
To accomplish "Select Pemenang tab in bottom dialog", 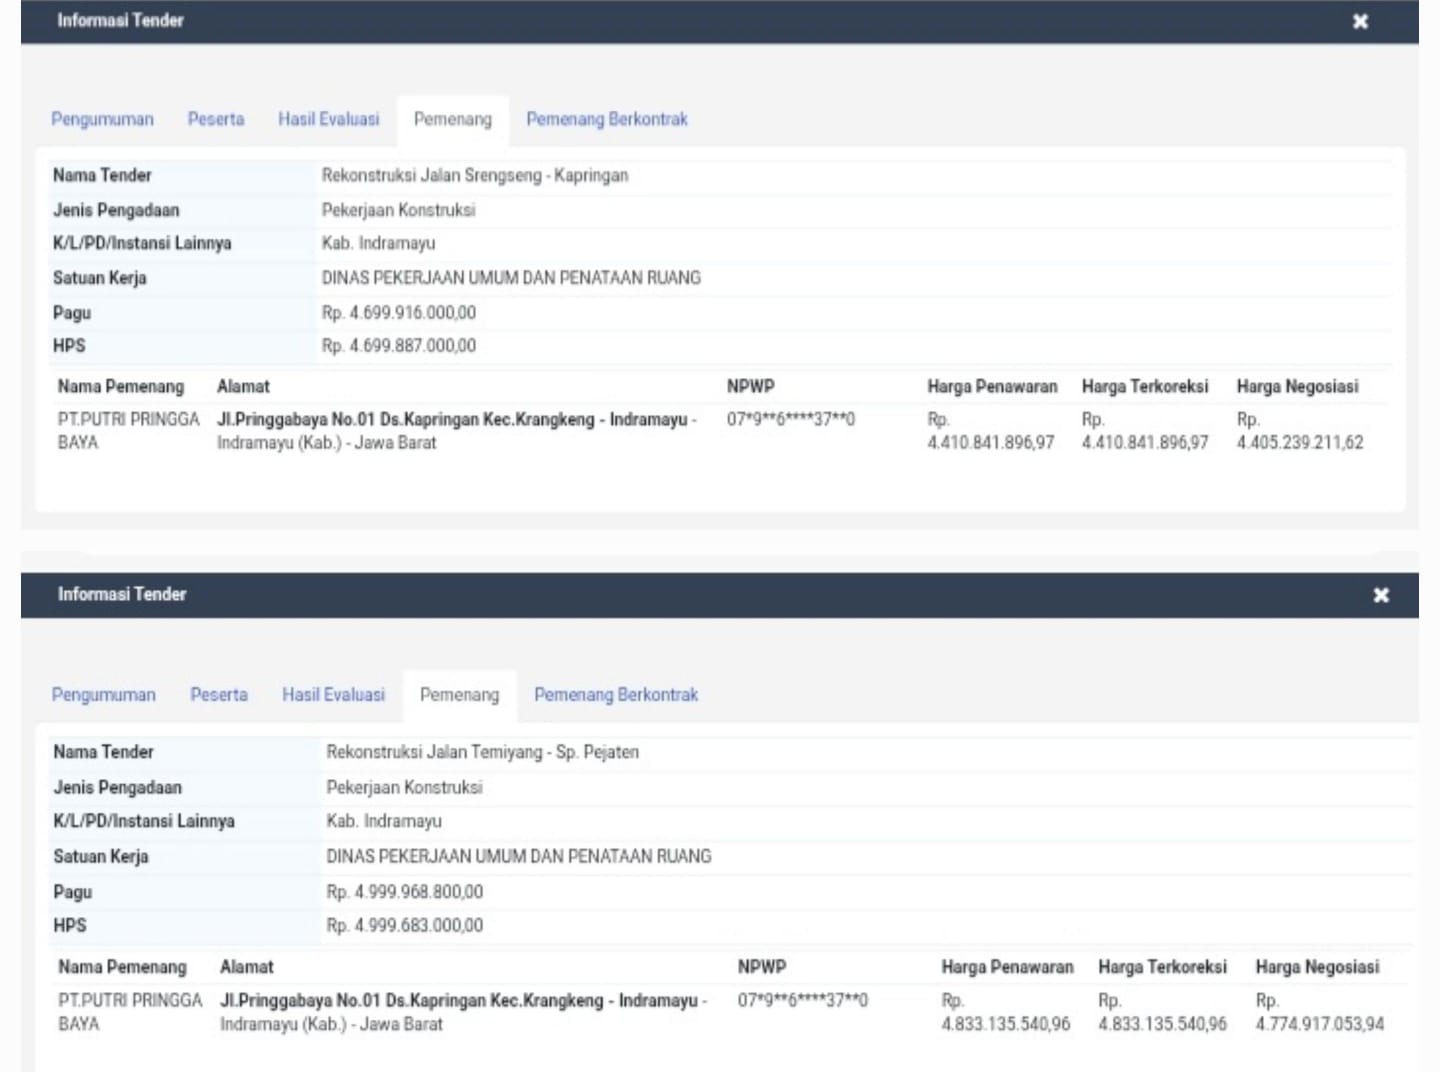I will point(459,695).
